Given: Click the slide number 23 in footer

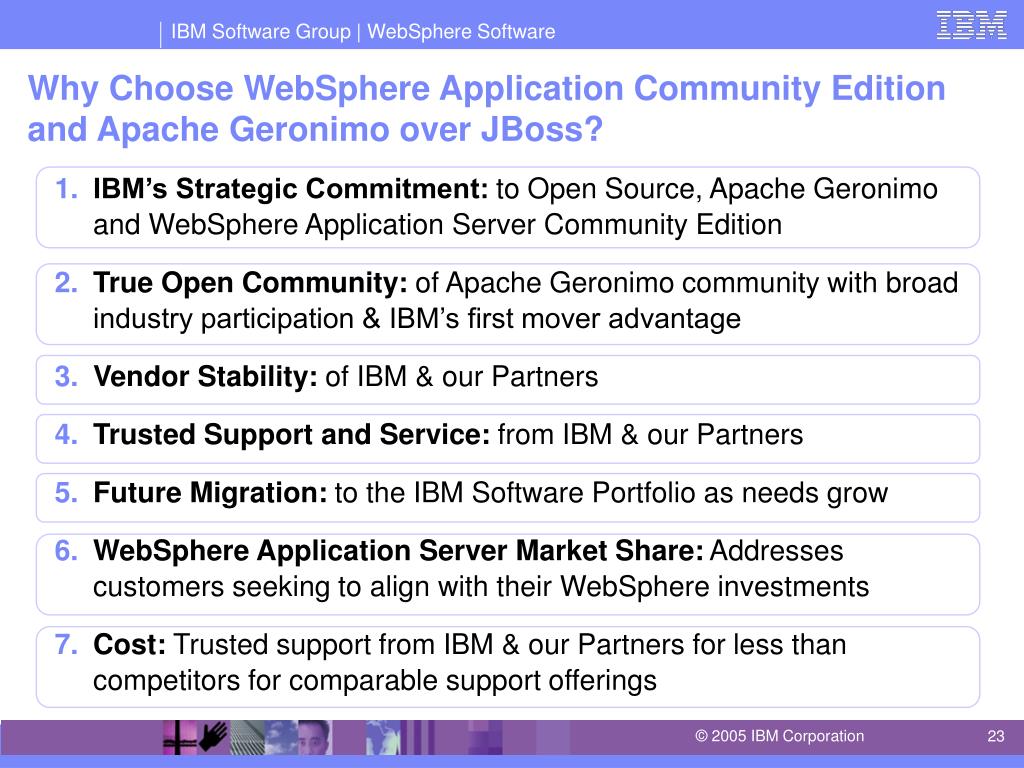Looking at the screenshot, I should click(996, 736).
